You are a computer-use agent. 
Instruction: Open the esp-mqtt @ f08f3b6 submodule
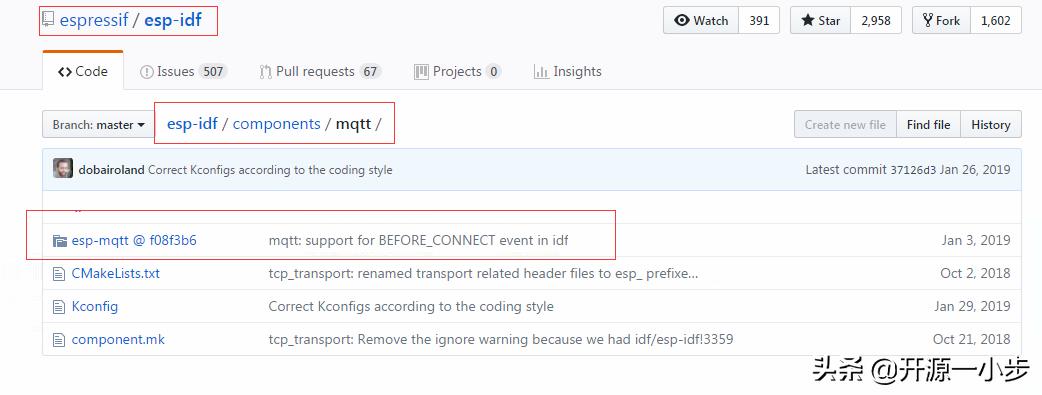tap(134, 240)
